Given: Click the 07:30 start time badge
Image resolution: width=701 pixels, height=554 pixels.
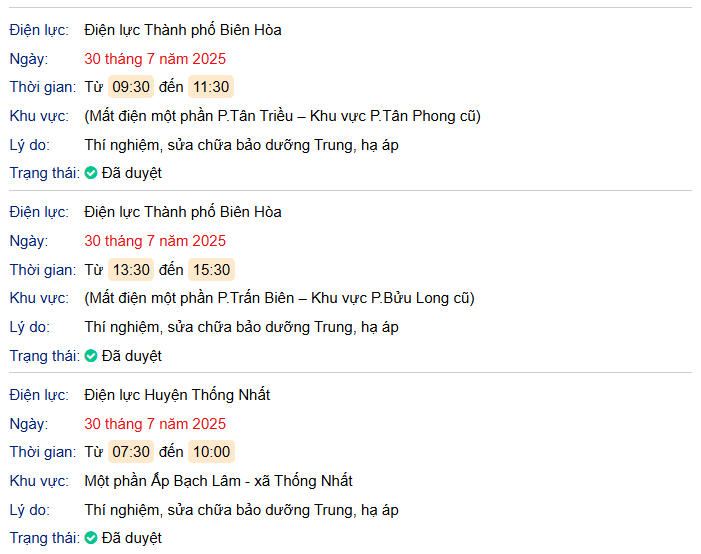Looking at the screenshot, I should [131, 452].
